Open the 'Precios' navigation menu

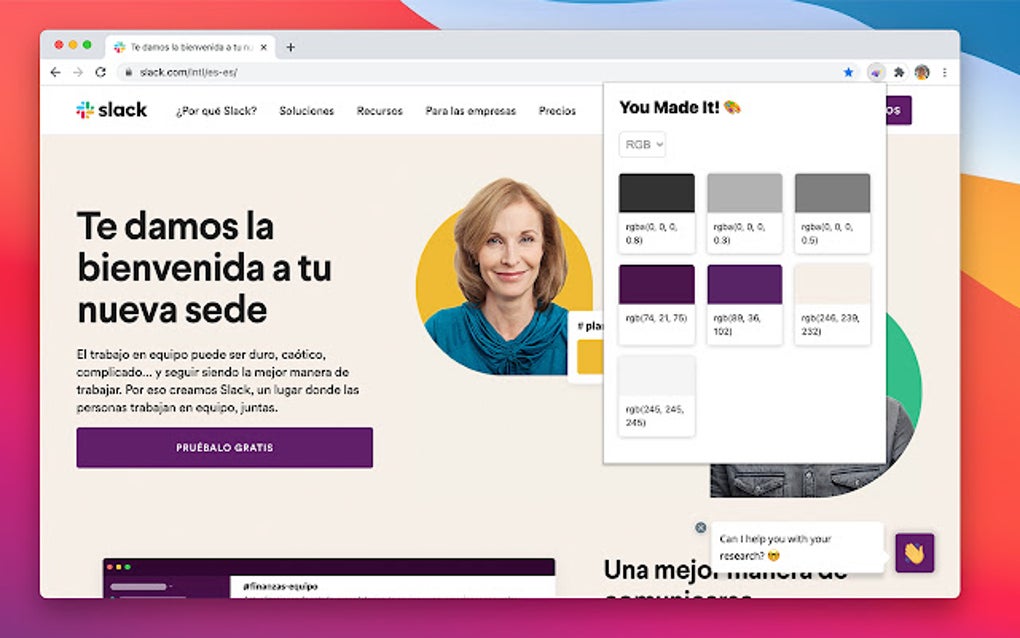click(x=557, y=111)
